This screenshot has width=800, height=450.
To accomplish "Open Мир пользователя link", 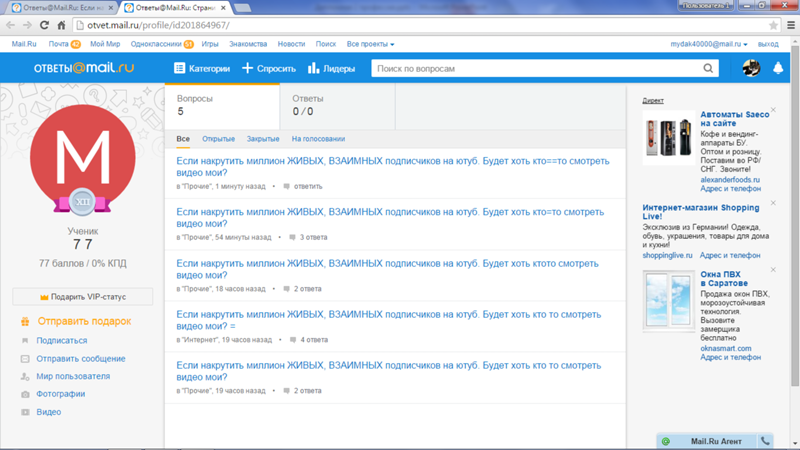I will point(73,377).
